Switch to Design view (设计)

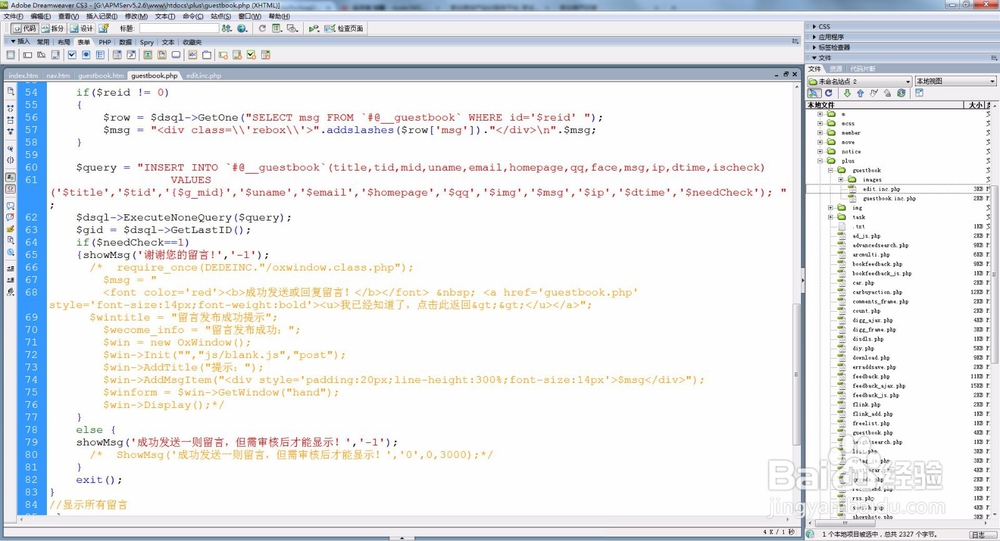pyautogui.click(x=82, y=29)
